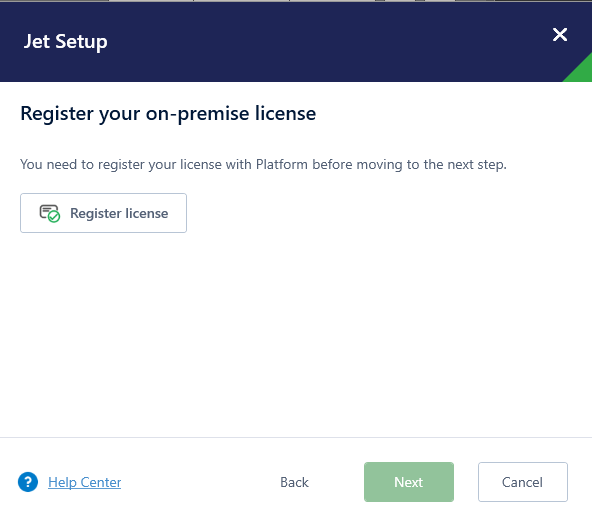Click the green checkmark badge on license icon
The height and width of the screenshot is (523, 592).
[x=54, y=217]
